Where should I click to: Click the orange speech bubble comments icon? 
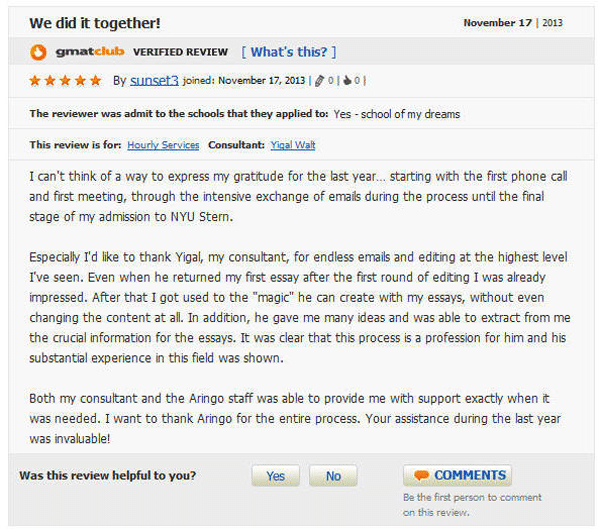421,475
